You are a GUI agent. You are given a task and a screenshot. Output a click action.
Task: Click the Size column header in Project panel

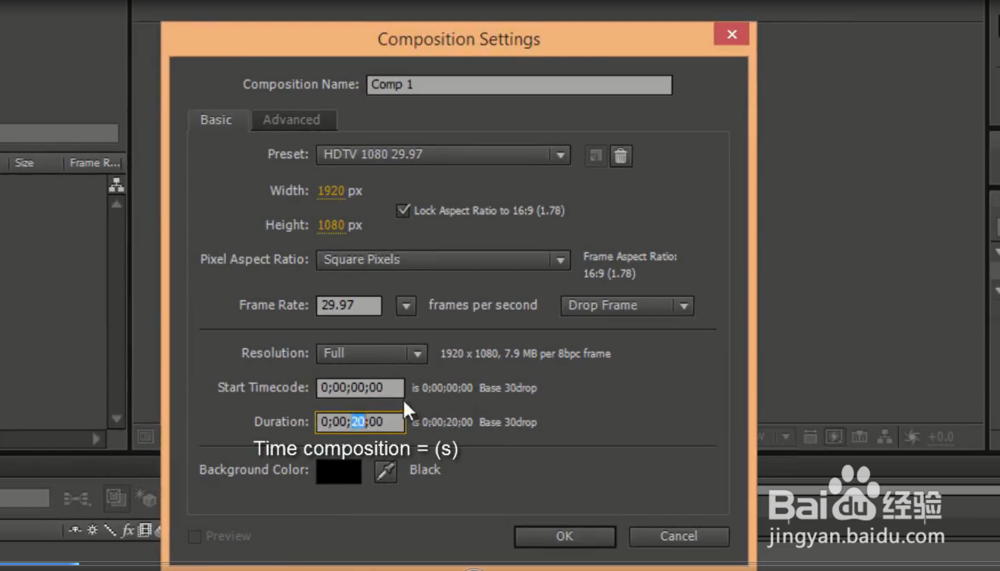point(24,163)
